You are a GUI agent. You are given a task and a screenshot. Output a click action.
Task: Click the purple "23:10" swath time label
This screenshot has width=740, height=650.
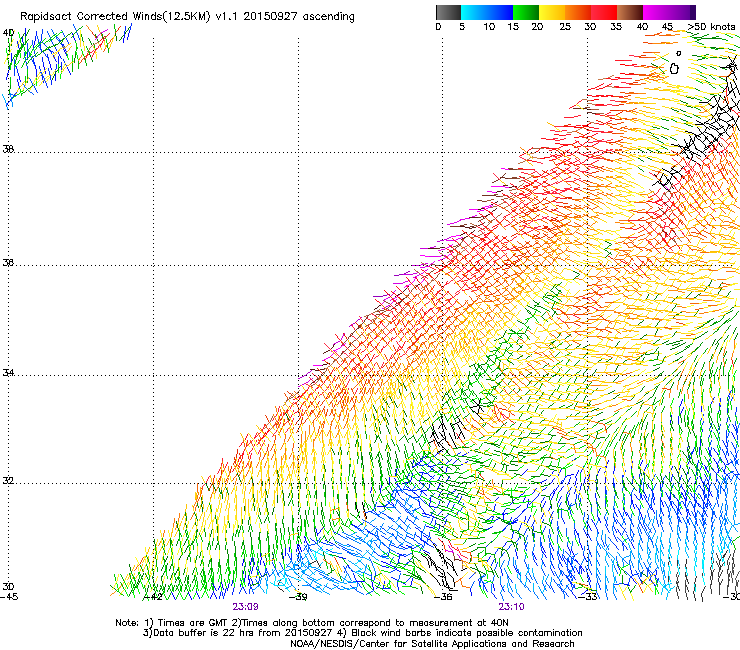point(512,607)
